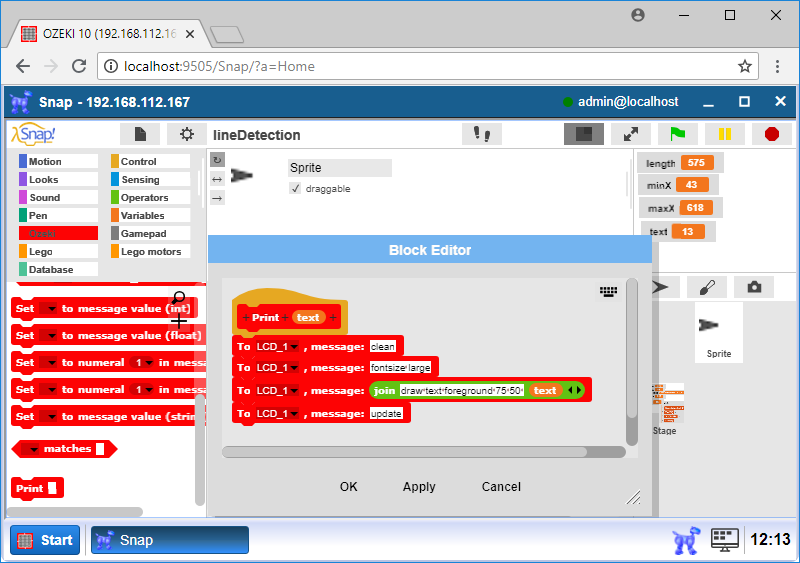Reload the browser page
Image resolution: width=800 pixels, height=563 pixels.
(x=79, y=66)
